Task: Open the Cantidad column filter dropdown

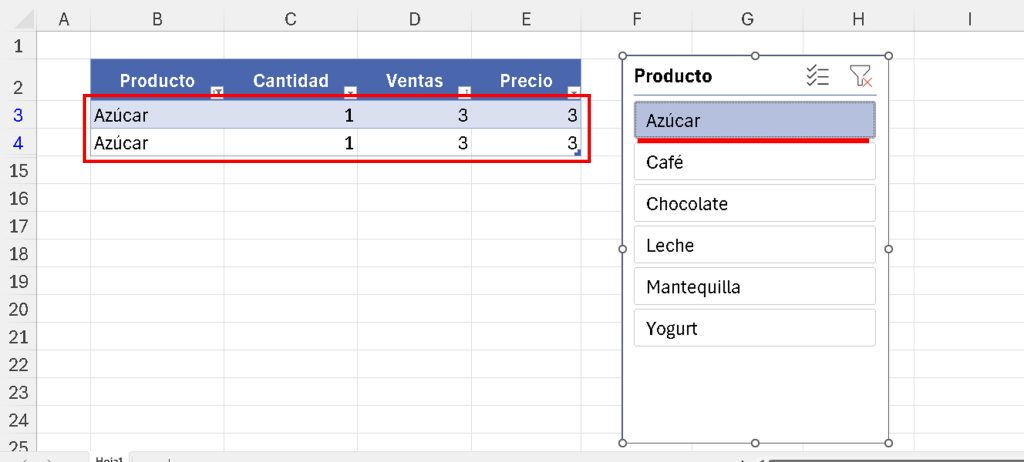Action: [x=350, y=92]
